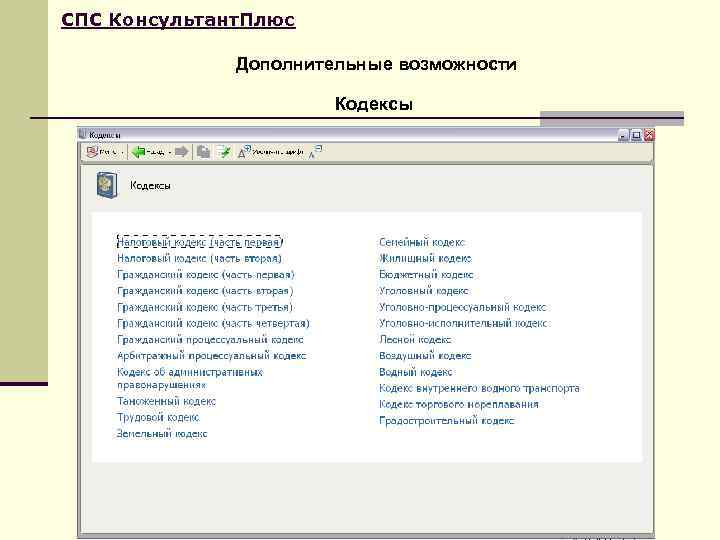This screenshot has height=540, width=720.
Task: Open Лесной кодекс link
Action: (x=415, y=339)
